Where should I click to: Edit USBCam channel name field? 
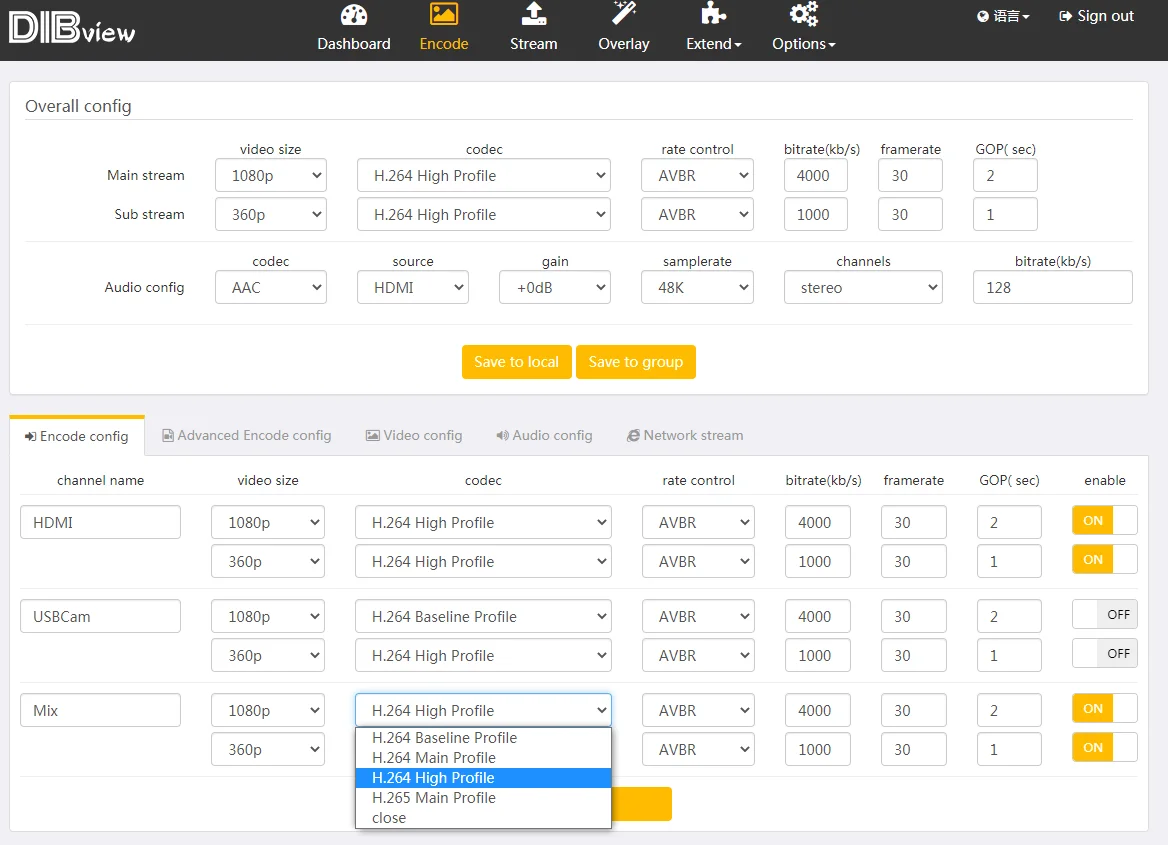point(101,616)
